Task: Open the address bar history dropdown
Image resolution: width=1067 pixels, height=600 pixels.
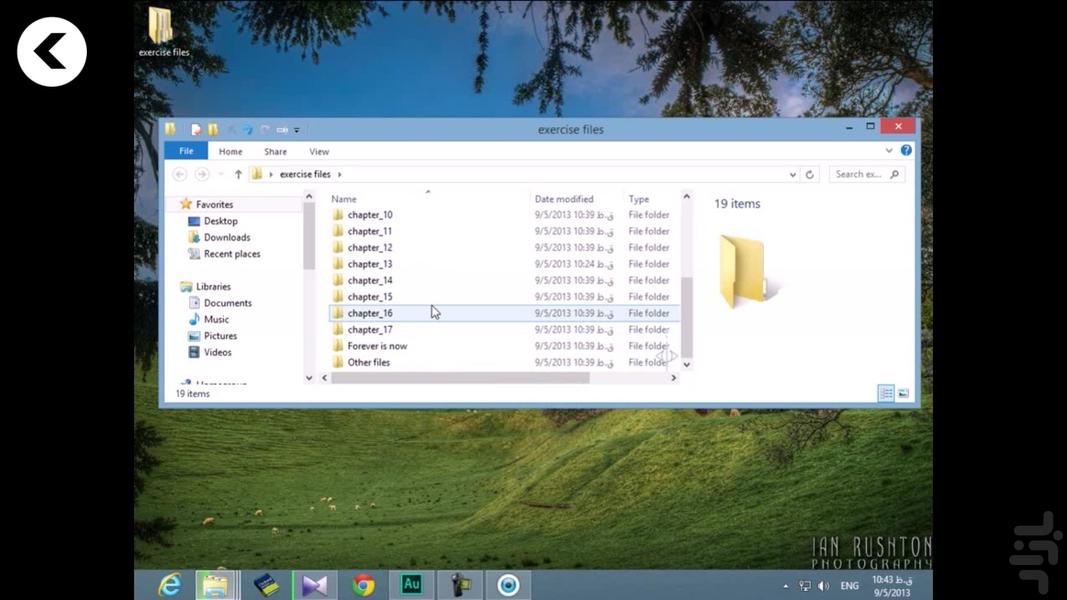Action: click(793, 174)
